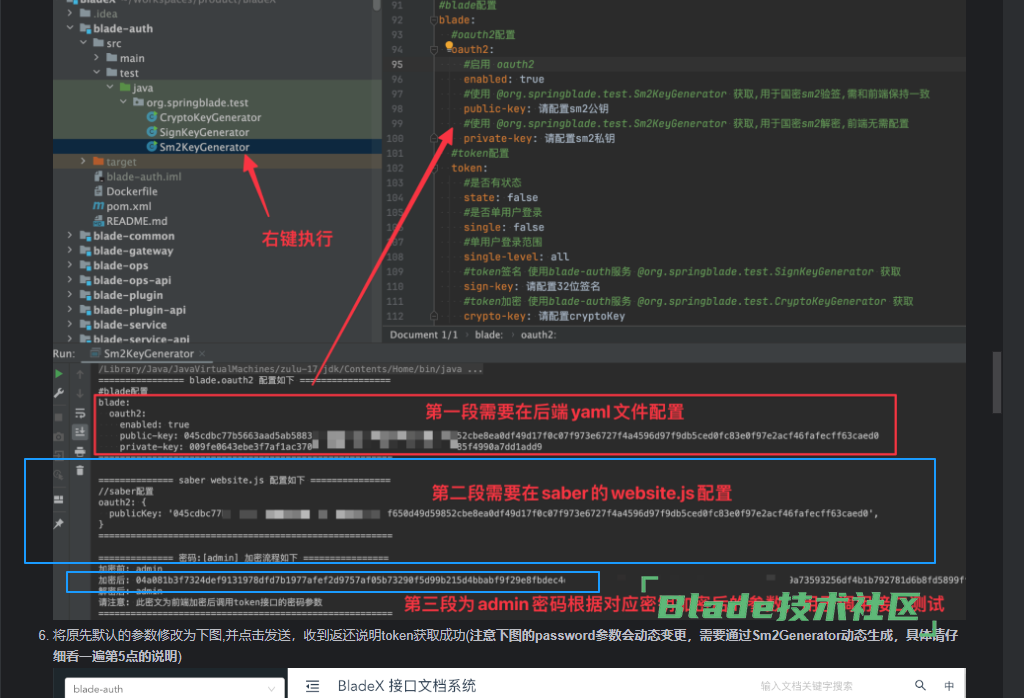
Task: Click 'blade:' breadcrumb in editor footer
Action: coord(488,334)
